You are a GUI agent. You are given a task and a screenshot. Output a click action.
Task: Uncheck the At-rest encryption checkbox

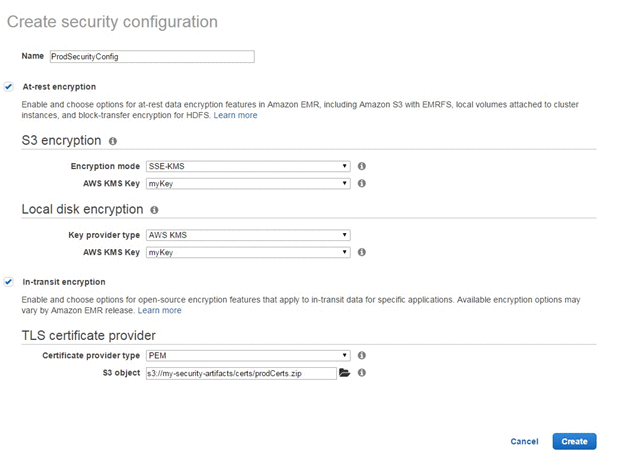tap(8, 87)
